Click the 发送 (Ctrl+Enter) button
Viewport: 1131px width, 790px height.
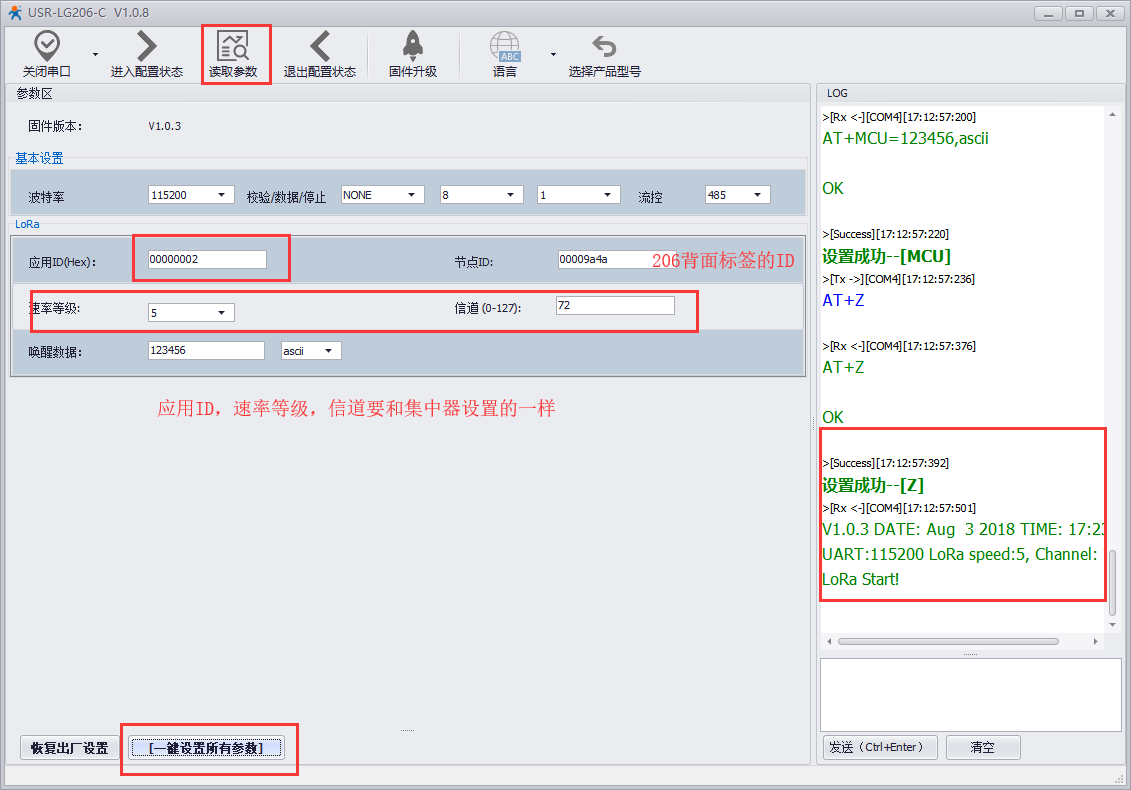[879, 747]
